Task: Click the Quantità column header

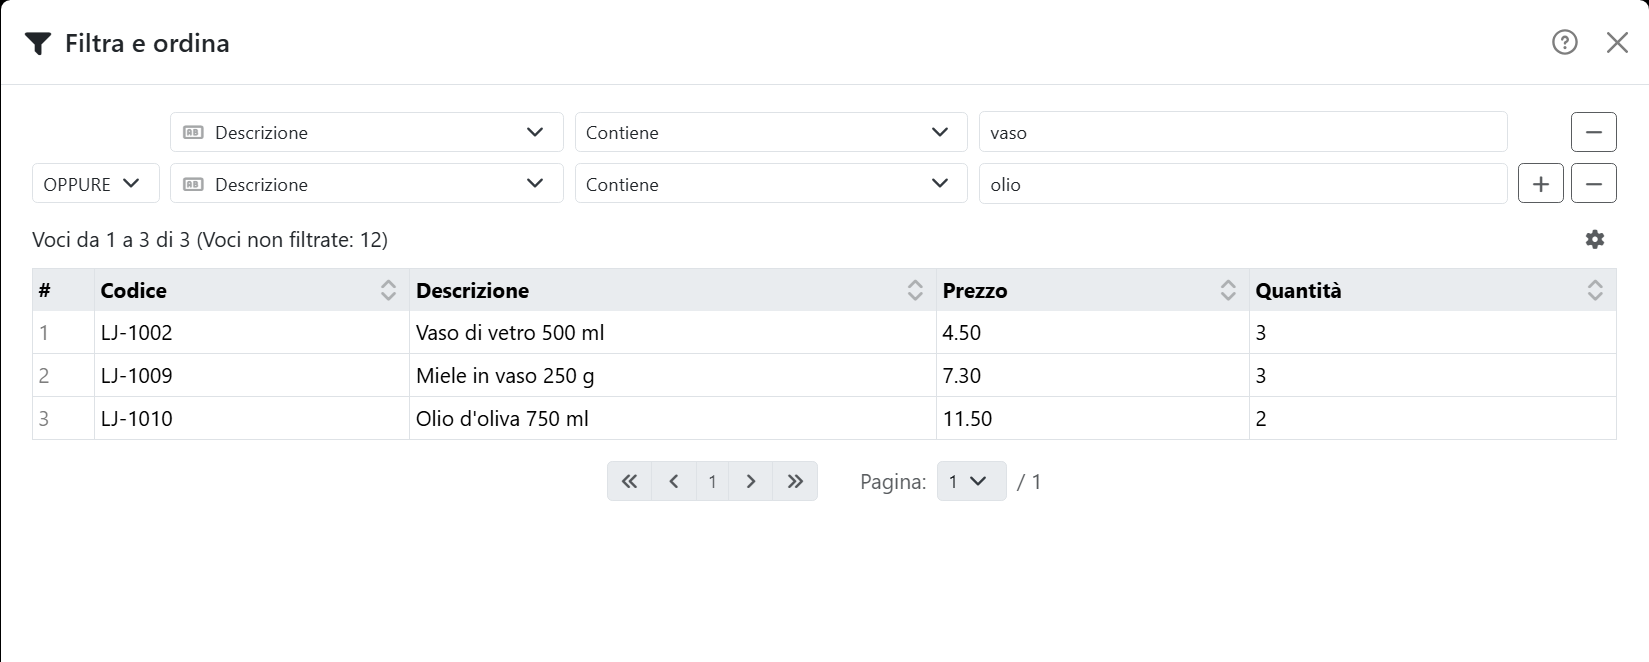Action: [1433, 290]
